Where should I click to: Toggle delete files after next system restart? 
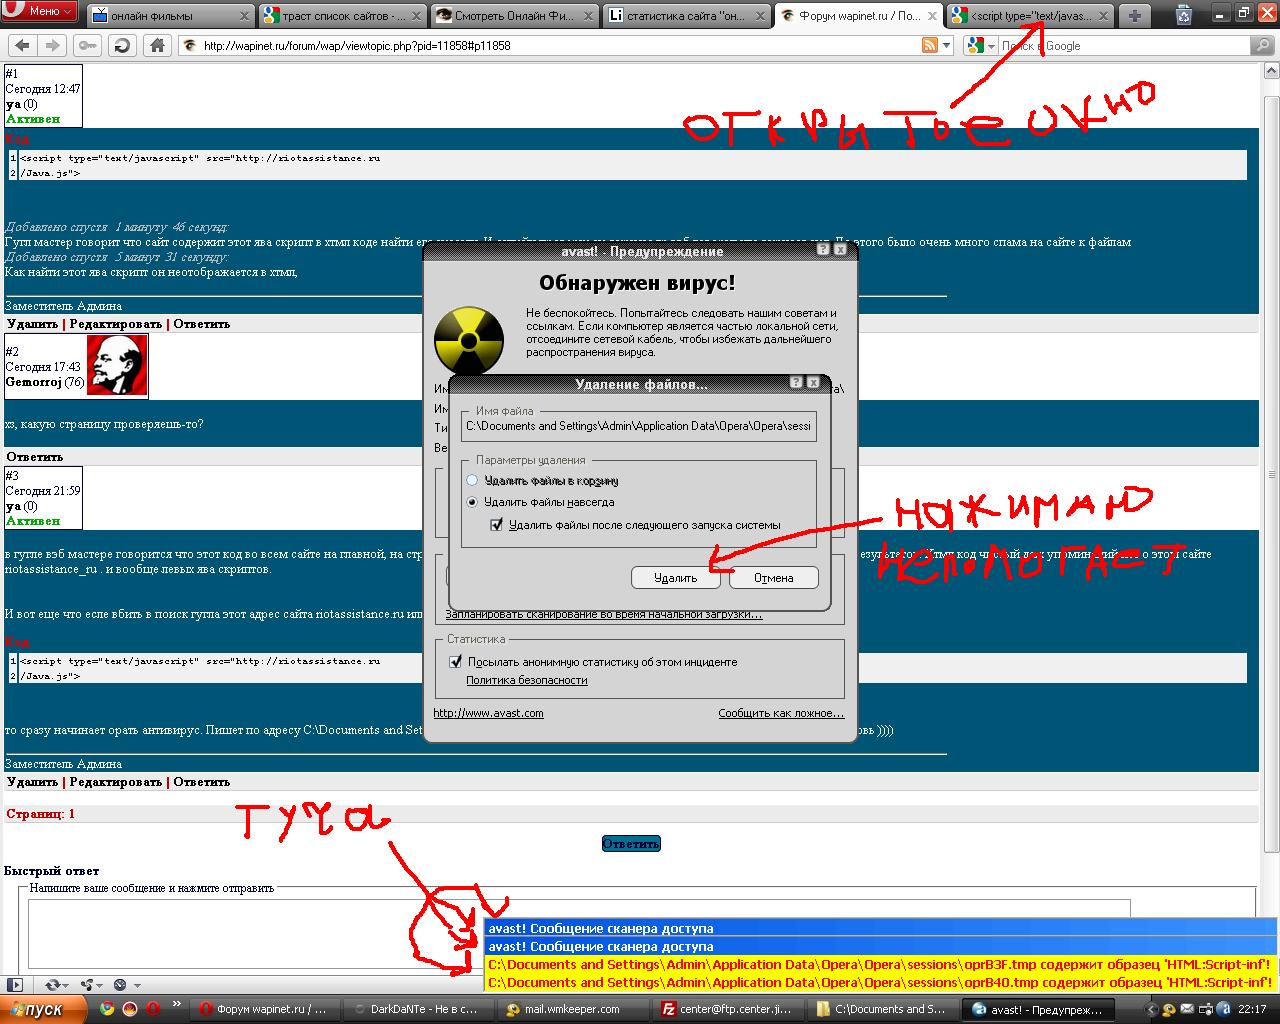[x=496, y=525]
